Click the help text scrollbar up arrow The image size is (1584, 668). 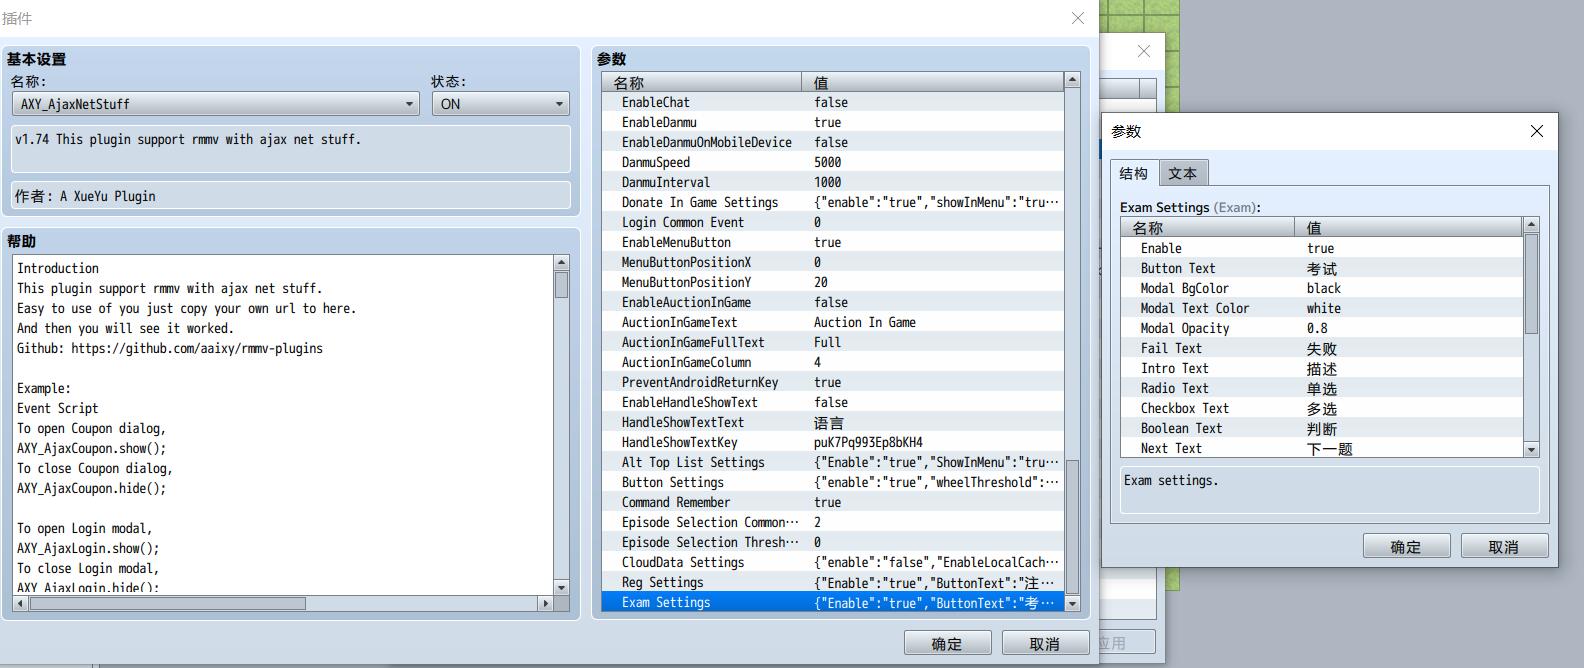pos(561,263)
